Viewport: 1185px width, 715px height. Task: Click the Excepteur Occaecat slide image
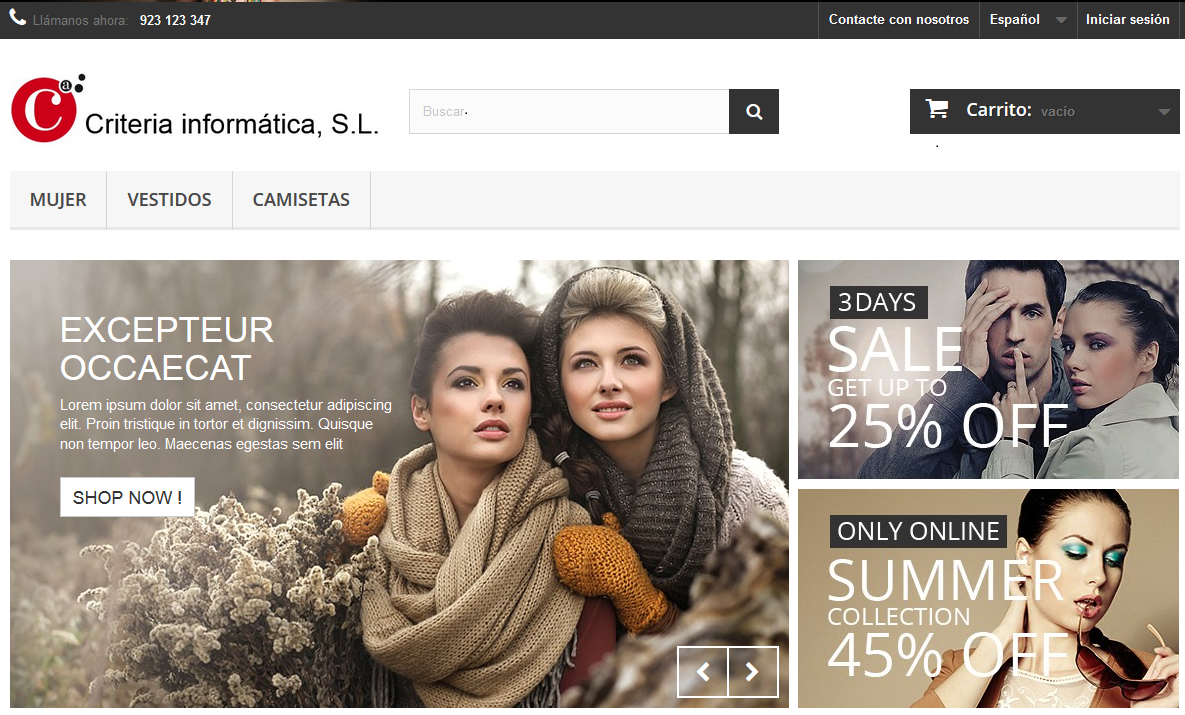(x=399, y=484)
